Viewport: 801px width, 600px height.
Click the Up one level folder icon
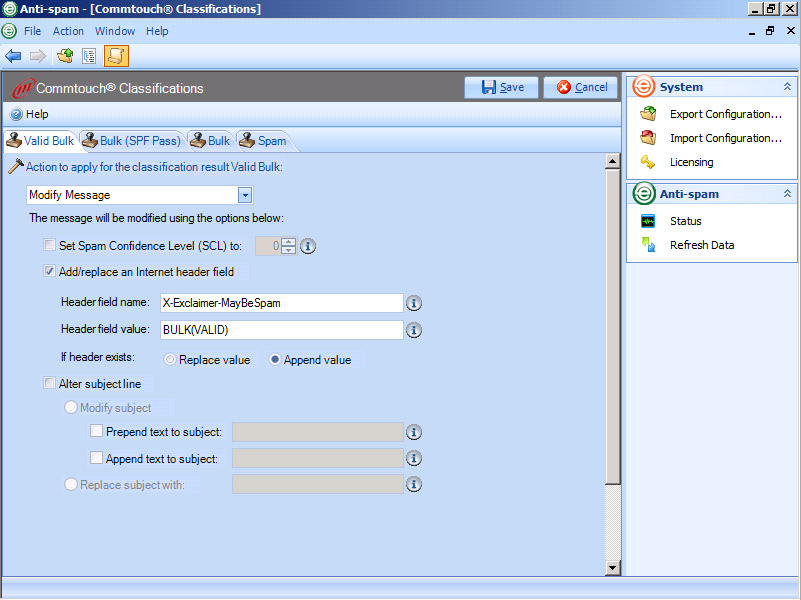(x=65, y=56)
